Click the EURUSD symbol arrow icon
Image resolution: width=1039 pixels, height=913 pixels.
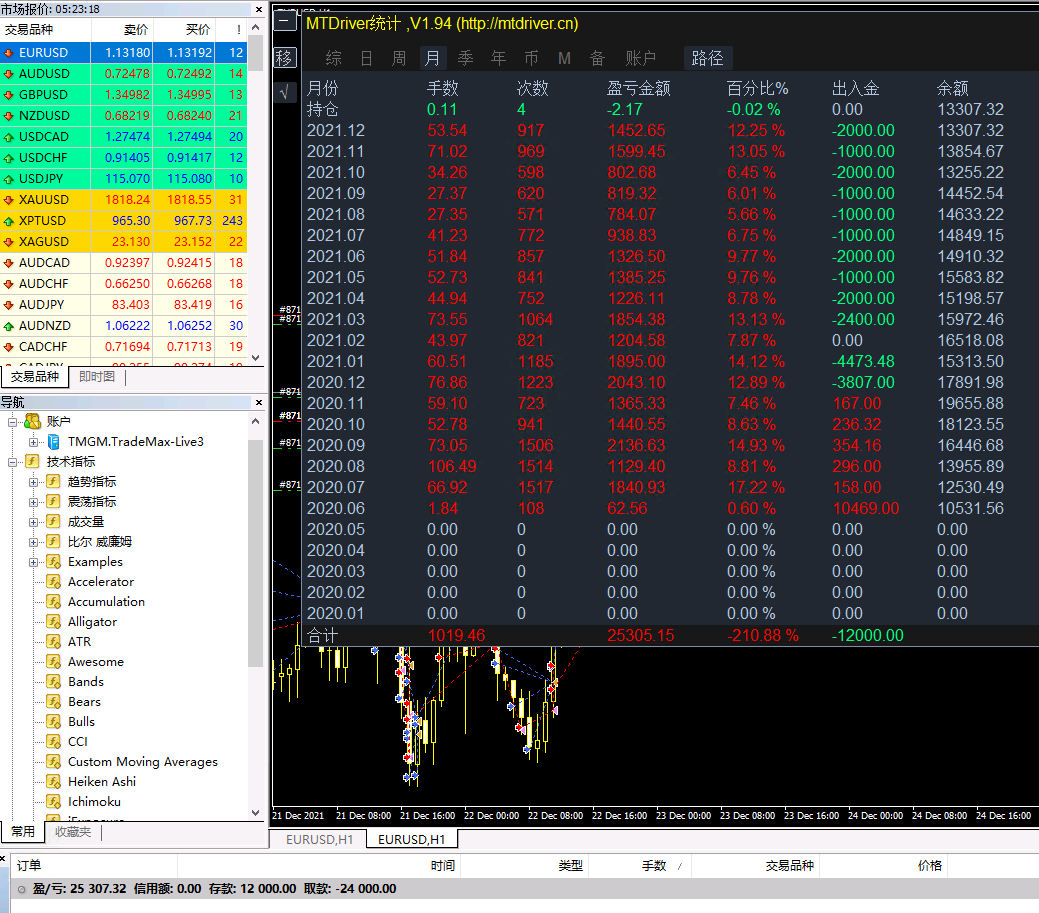(9, 53)
